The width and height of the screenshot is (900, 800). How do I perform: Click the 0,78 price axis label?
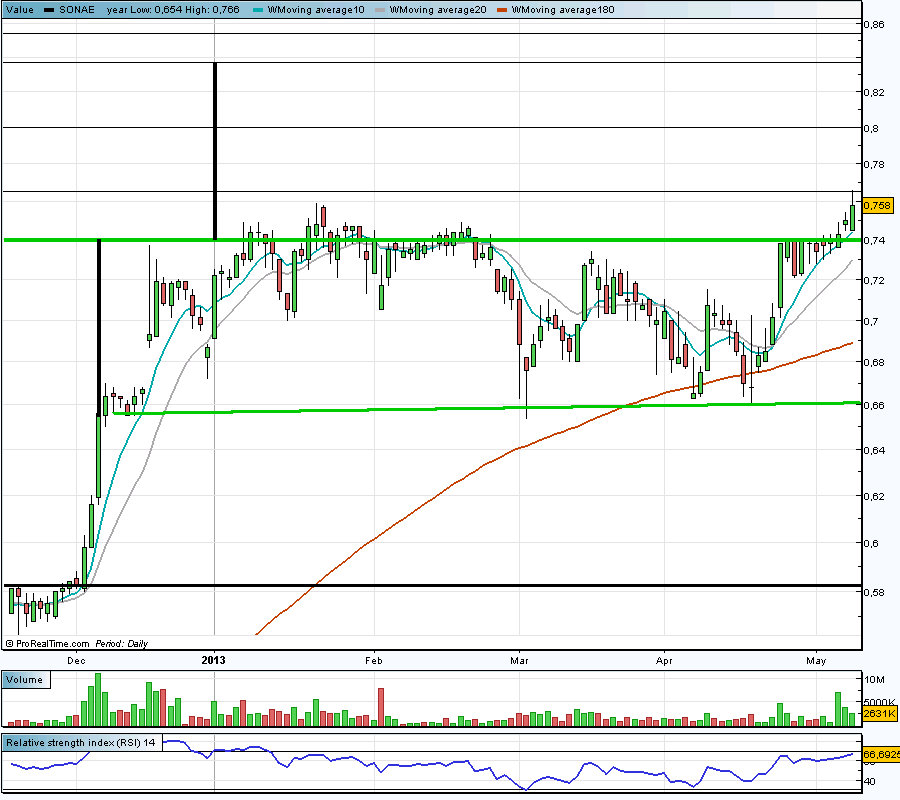[874, 165]
